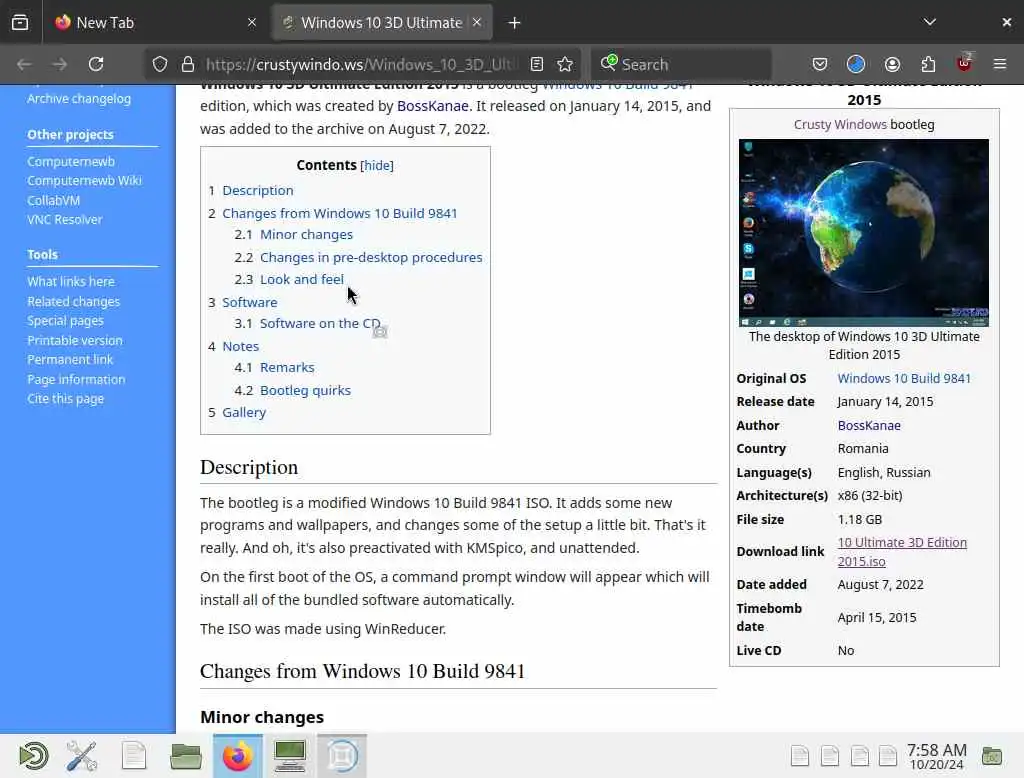1024x778 pixels.
Task: Open the computer monitor taskbar icon
Action: click(290, 756)
